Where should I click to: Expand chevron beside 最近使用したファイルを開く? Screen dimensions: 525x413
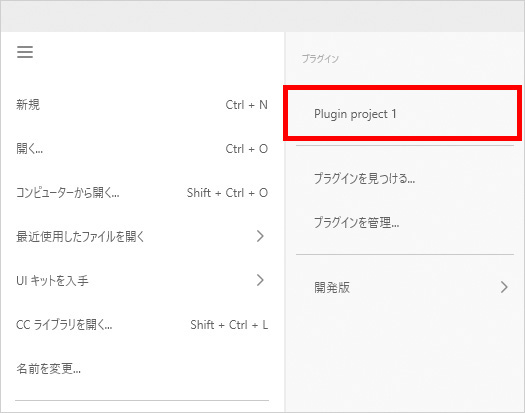[260, 236]
